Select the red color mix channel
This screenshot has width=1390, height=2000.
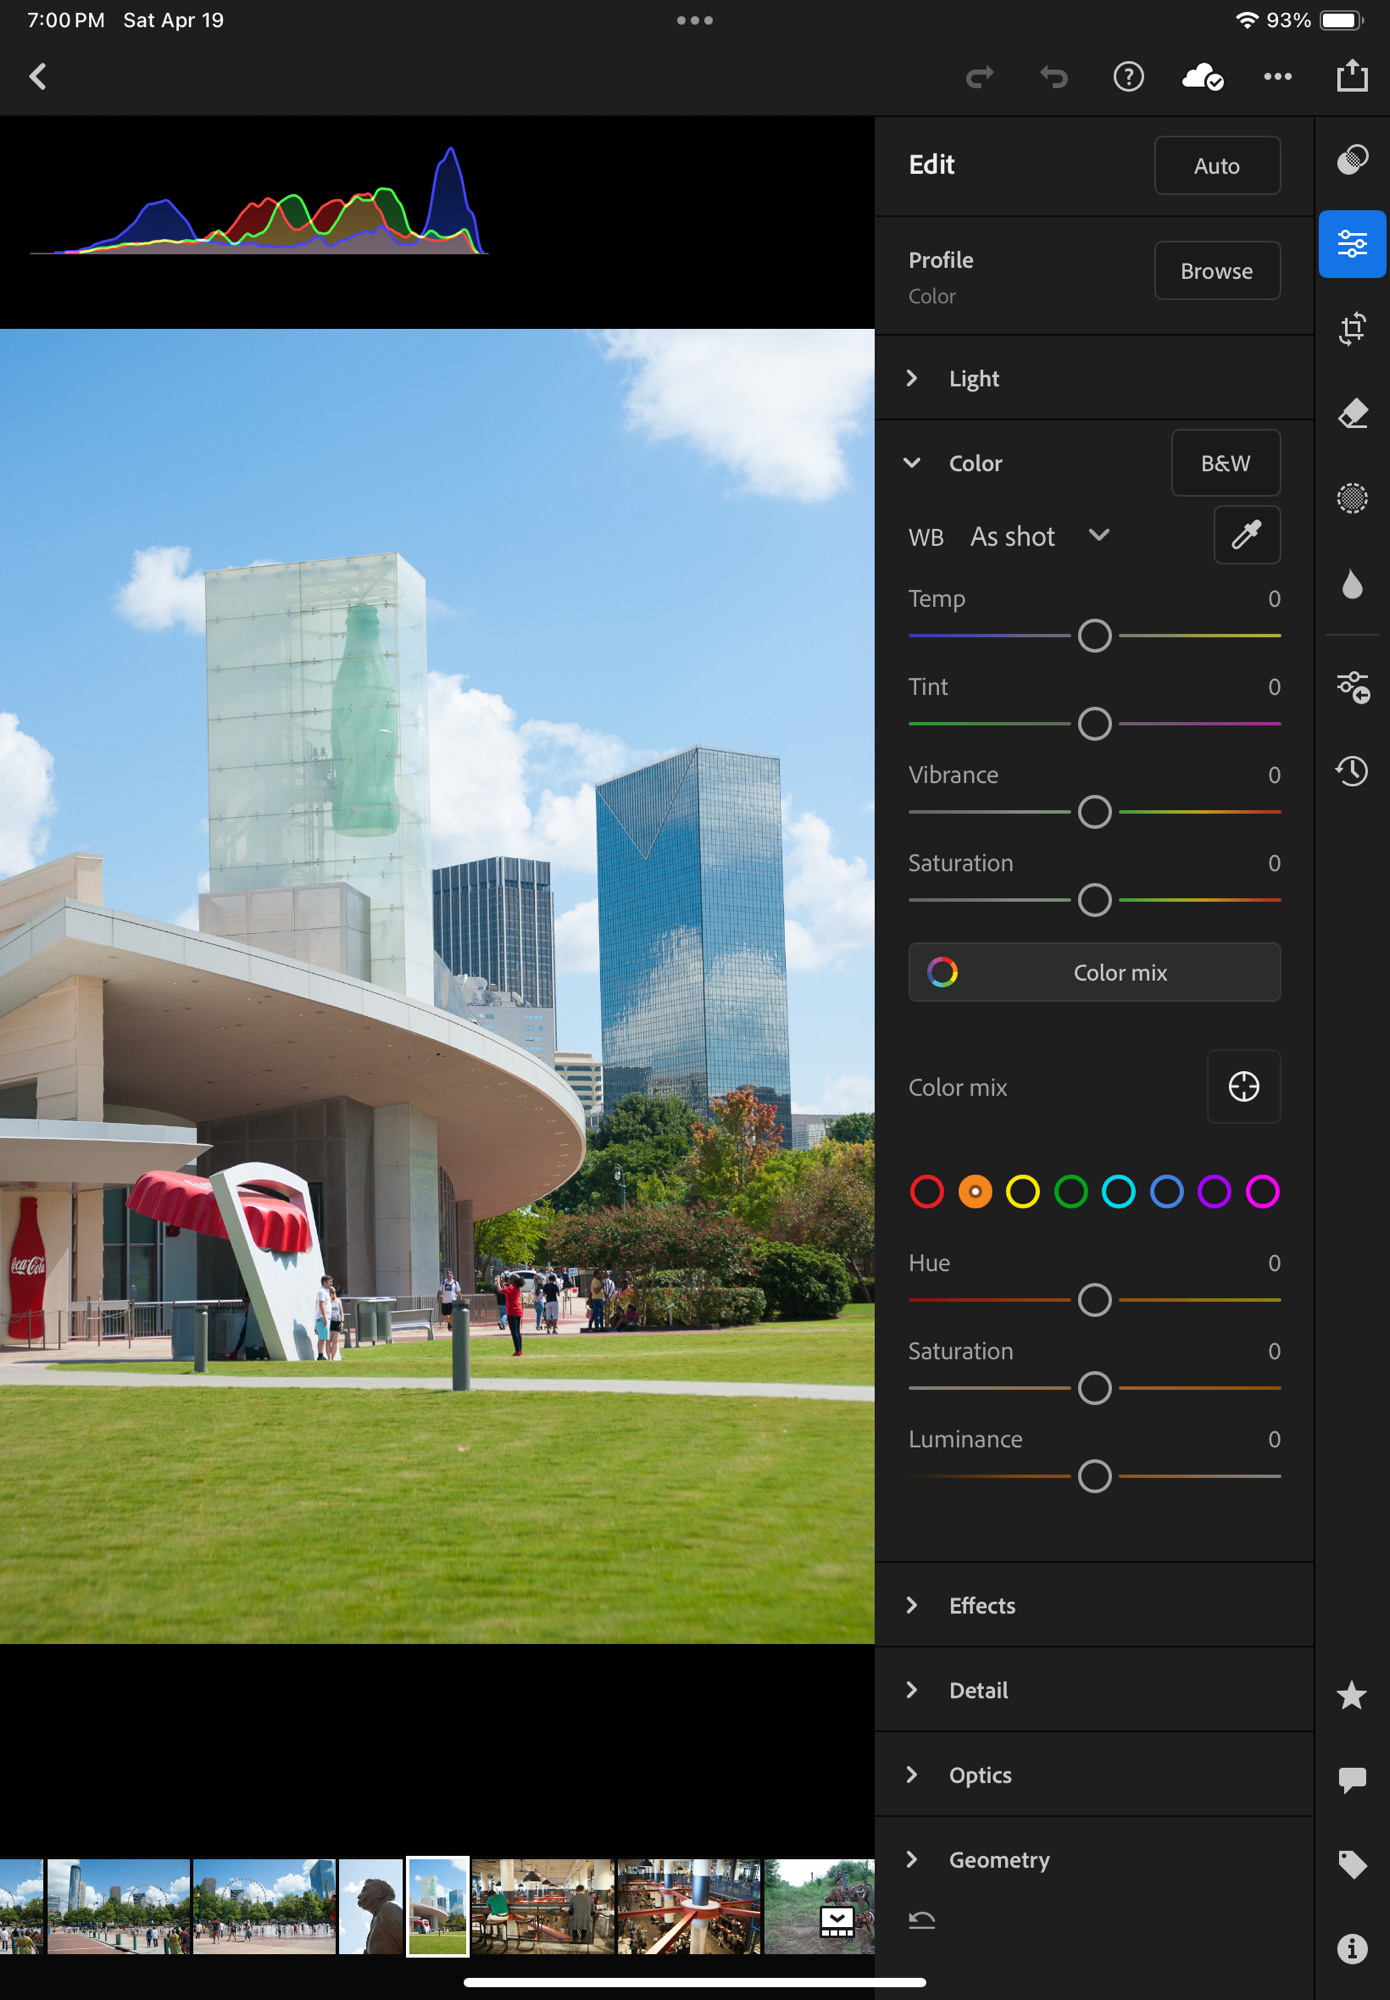[x=926, y=1192]
